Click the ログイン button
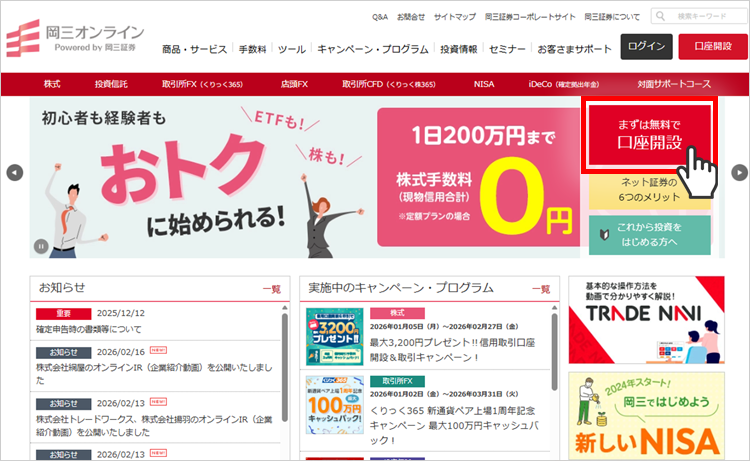This screenshot has width=750, height=461. pos(647,46)
